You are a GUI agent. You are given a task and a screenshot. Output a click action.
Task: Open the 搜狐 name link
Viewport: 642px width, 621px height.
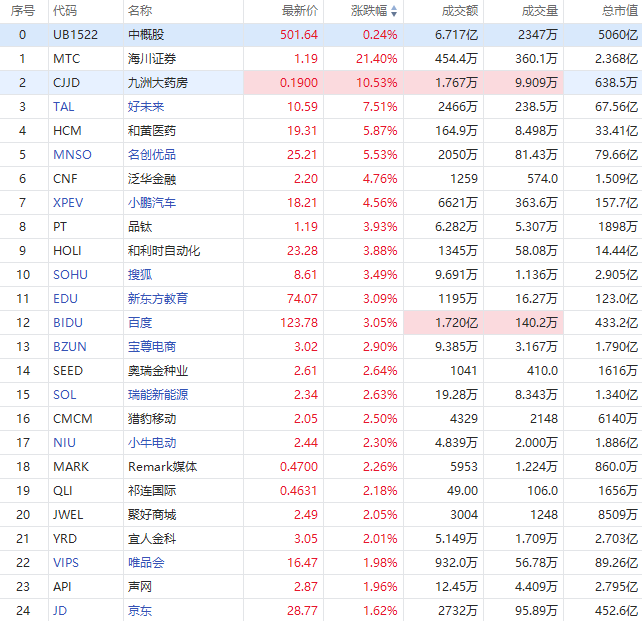(x=140, y=275)
